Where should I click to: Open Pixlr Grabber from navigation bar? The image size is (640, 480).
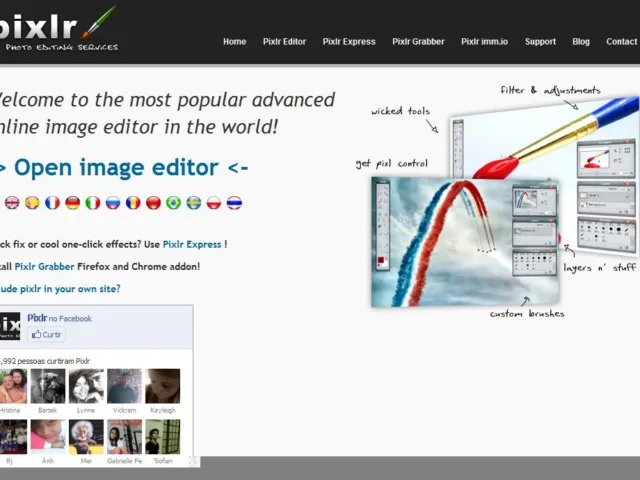pos(418,42)
